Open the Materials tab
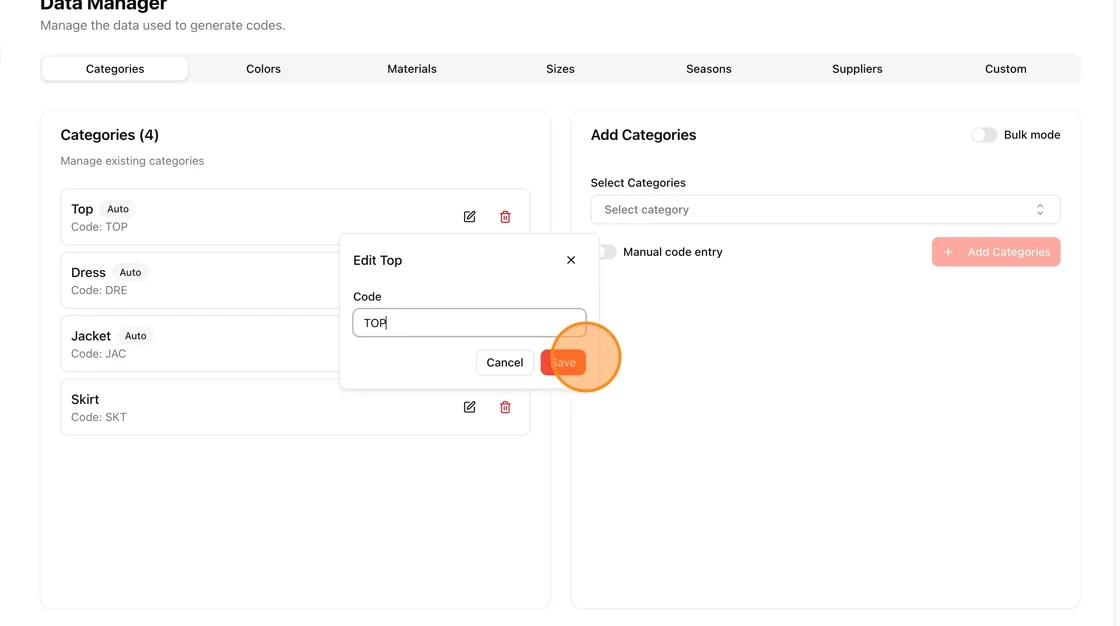Screen dimensions: 1120x626 point(411,69)
